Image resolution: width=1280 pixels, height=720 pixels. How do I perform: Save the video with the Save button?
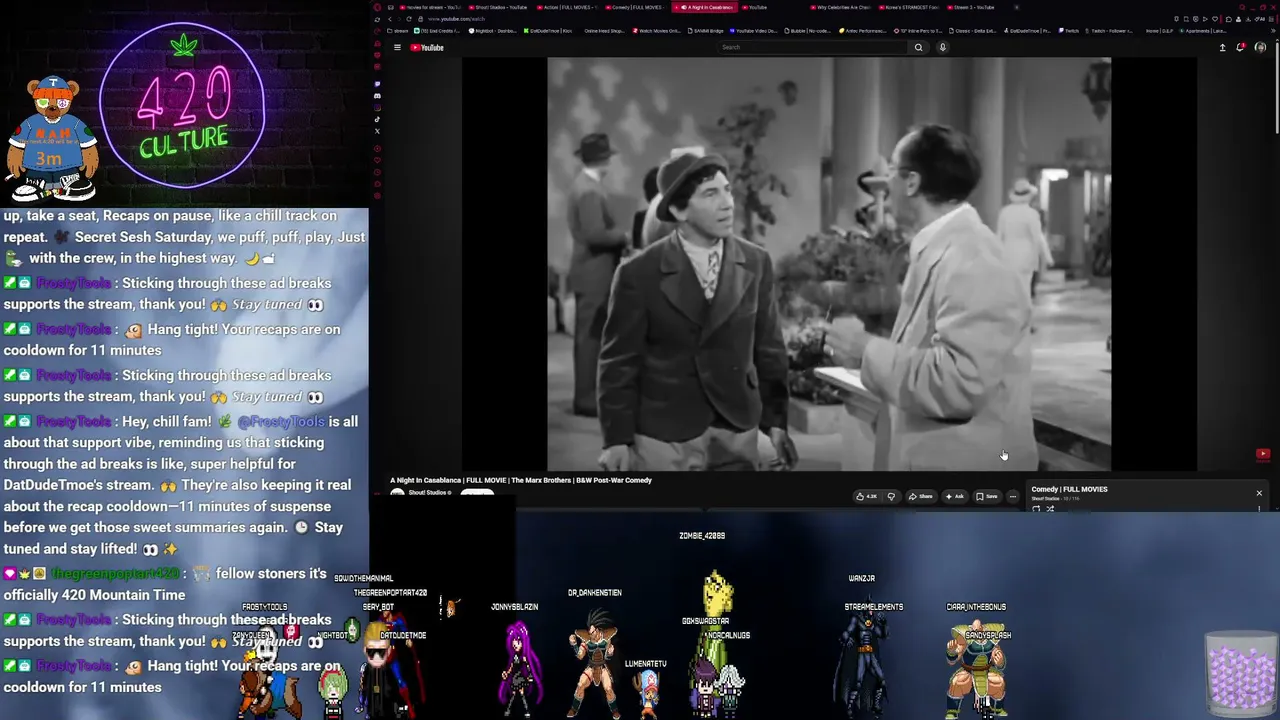coord(987,496)
